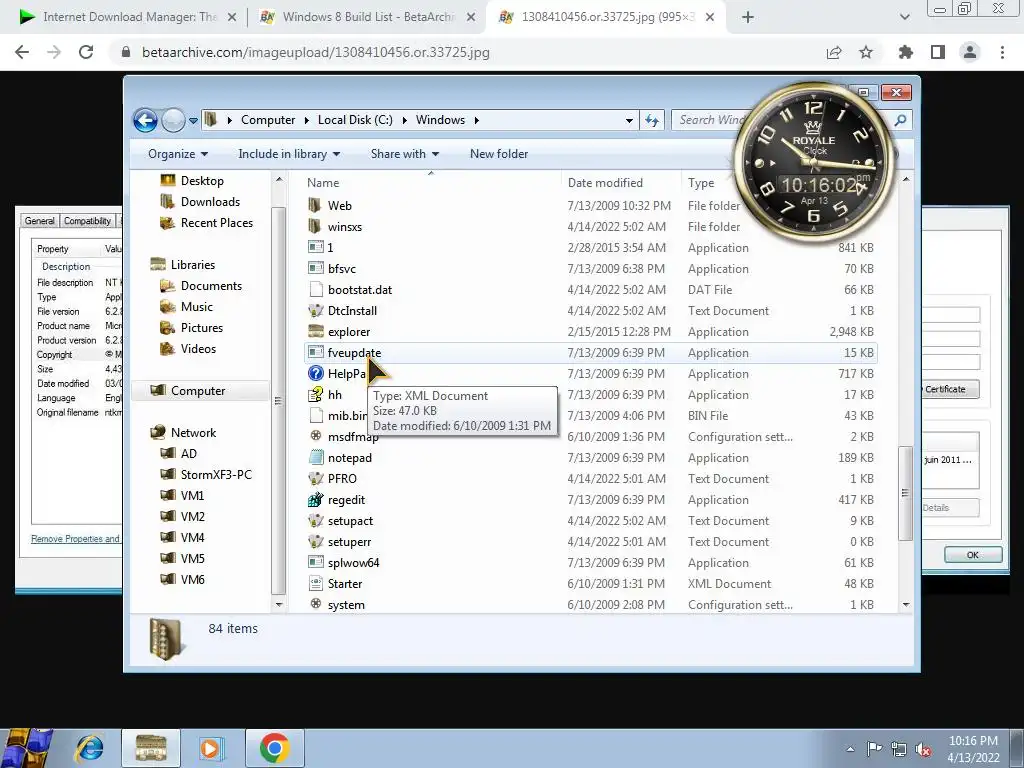
Task: Go forward in Explorer navigation
Action: click(173, 120)
